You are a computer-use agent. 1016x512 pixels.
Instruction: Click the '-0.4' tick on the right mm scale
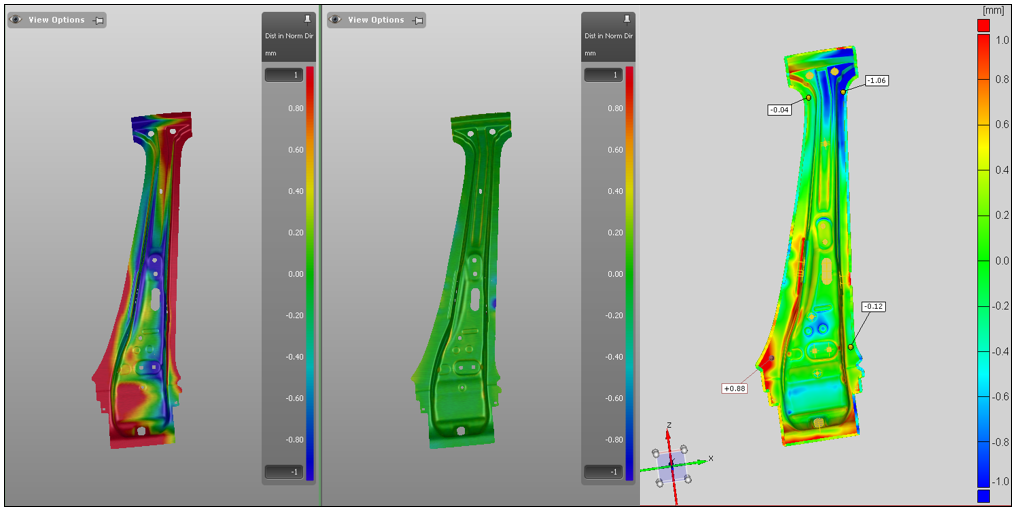(x=1001, y=351)
